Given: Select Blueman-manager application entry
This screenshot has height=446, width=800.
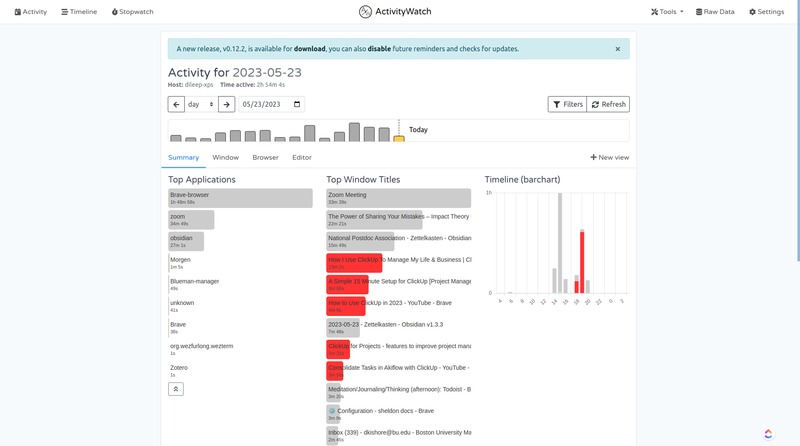Looking at the screenshot, I should point(194,284).
